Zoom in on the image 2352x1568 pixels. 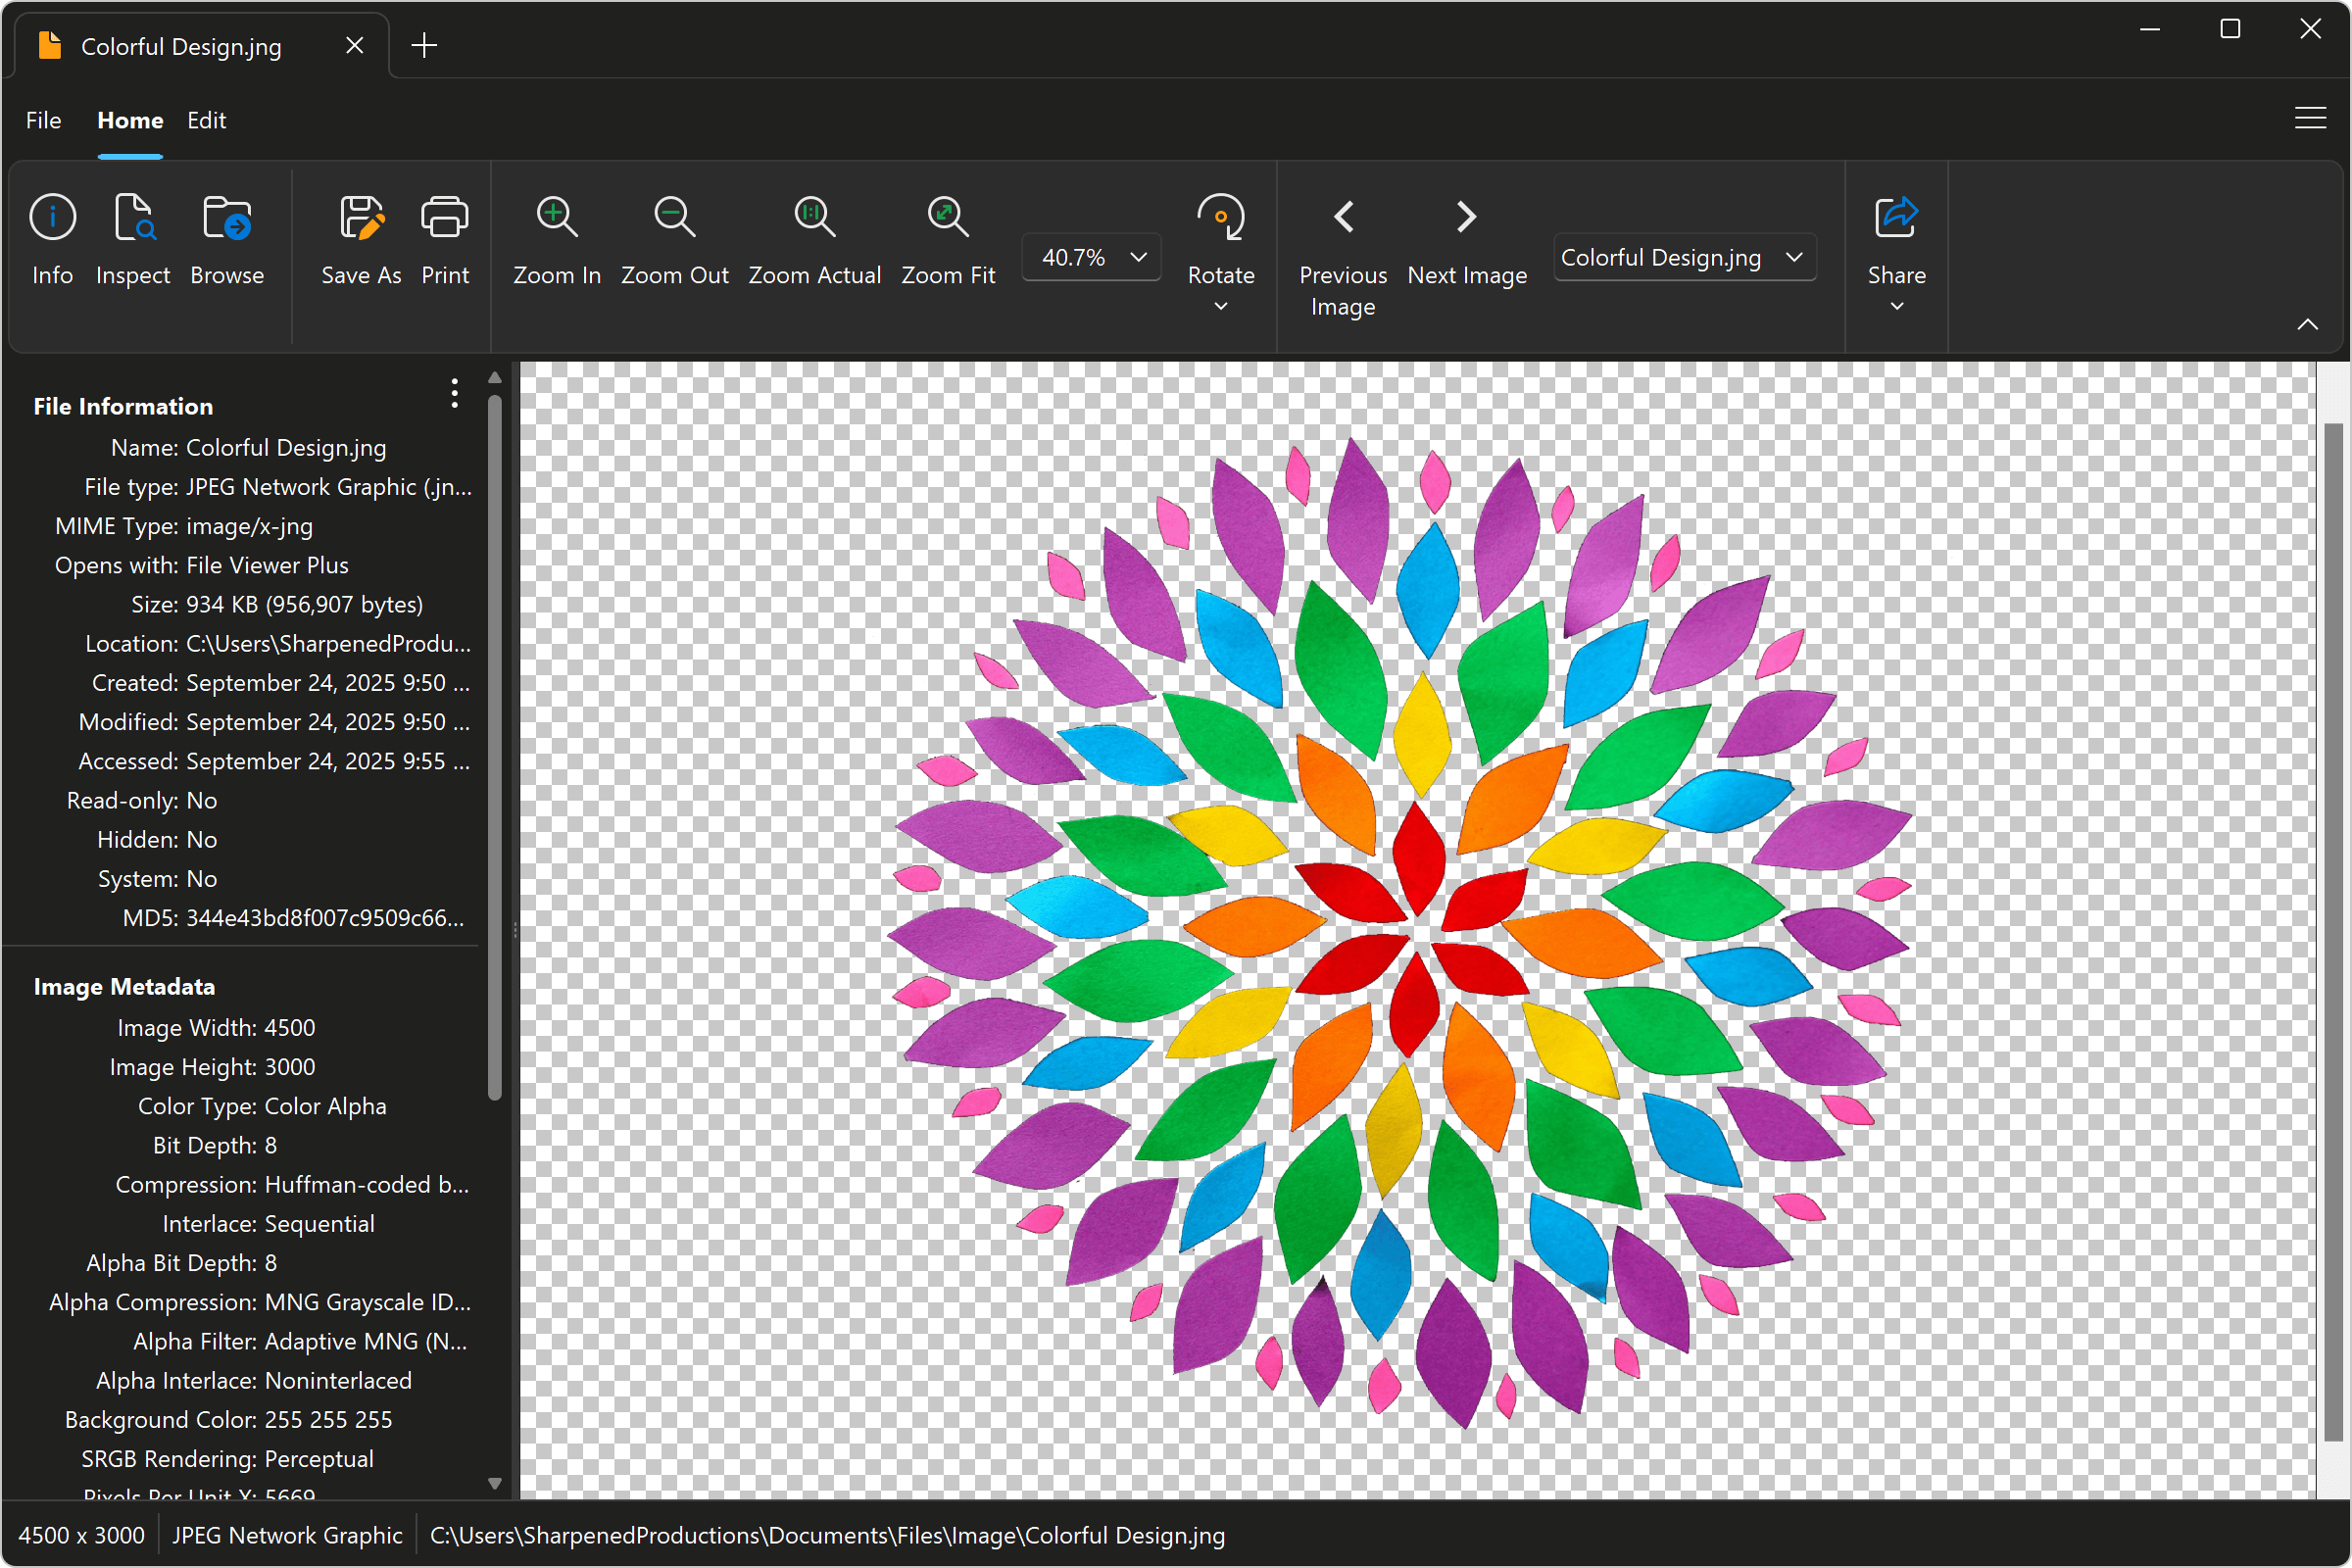[x=556, y=240]
